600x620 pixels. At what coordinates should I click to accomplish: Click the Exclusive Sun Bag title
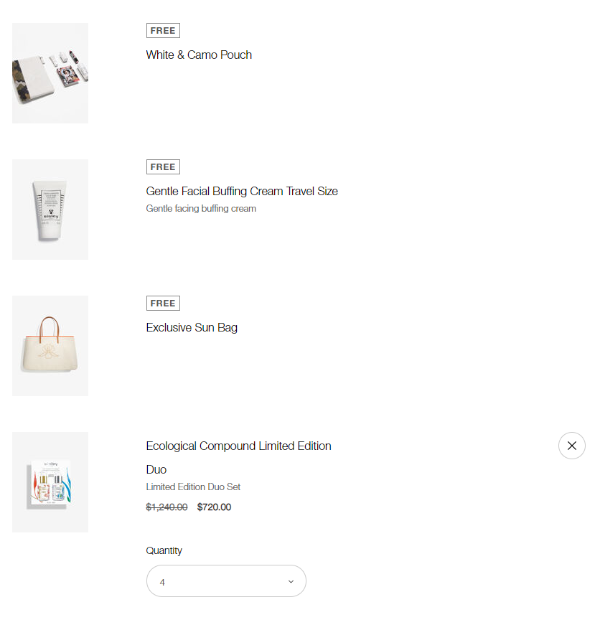pyautogui.click(x=192, y=327)
